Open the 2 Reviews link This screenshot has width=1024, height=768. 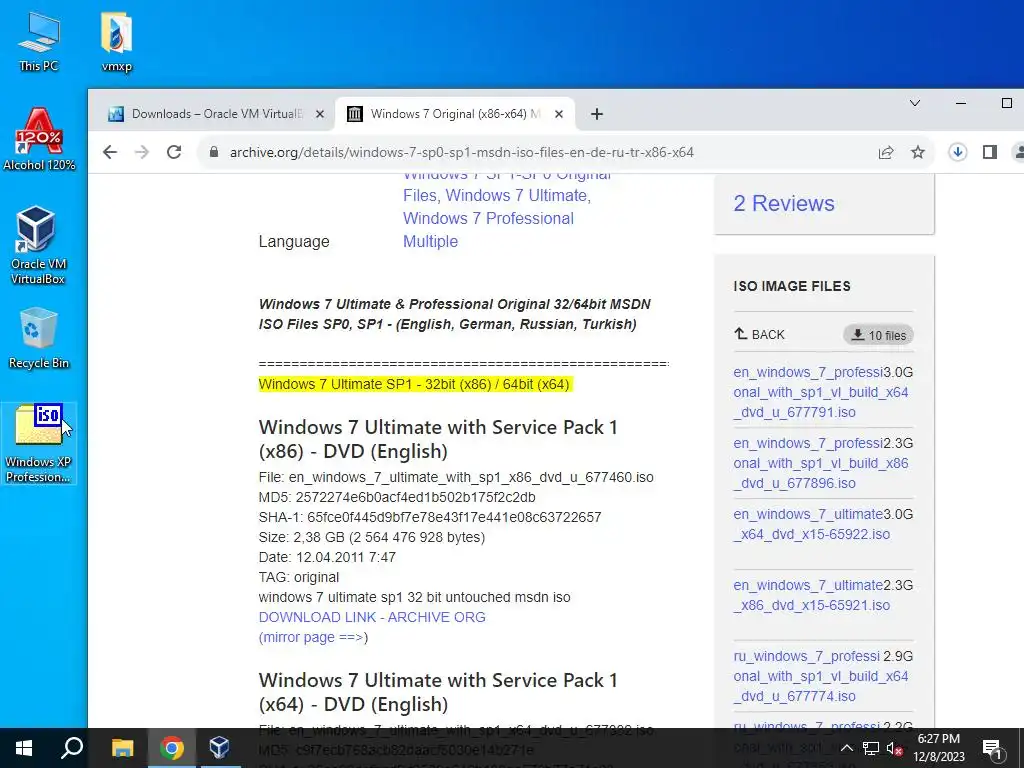784,203
